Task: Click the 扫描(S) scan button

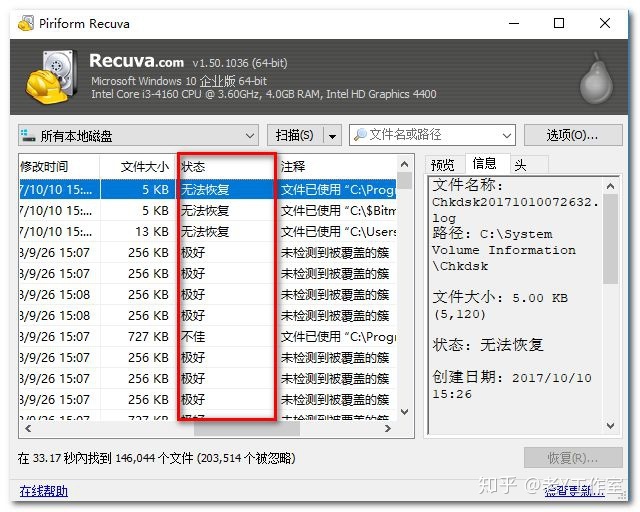Action: pos(295,135)
